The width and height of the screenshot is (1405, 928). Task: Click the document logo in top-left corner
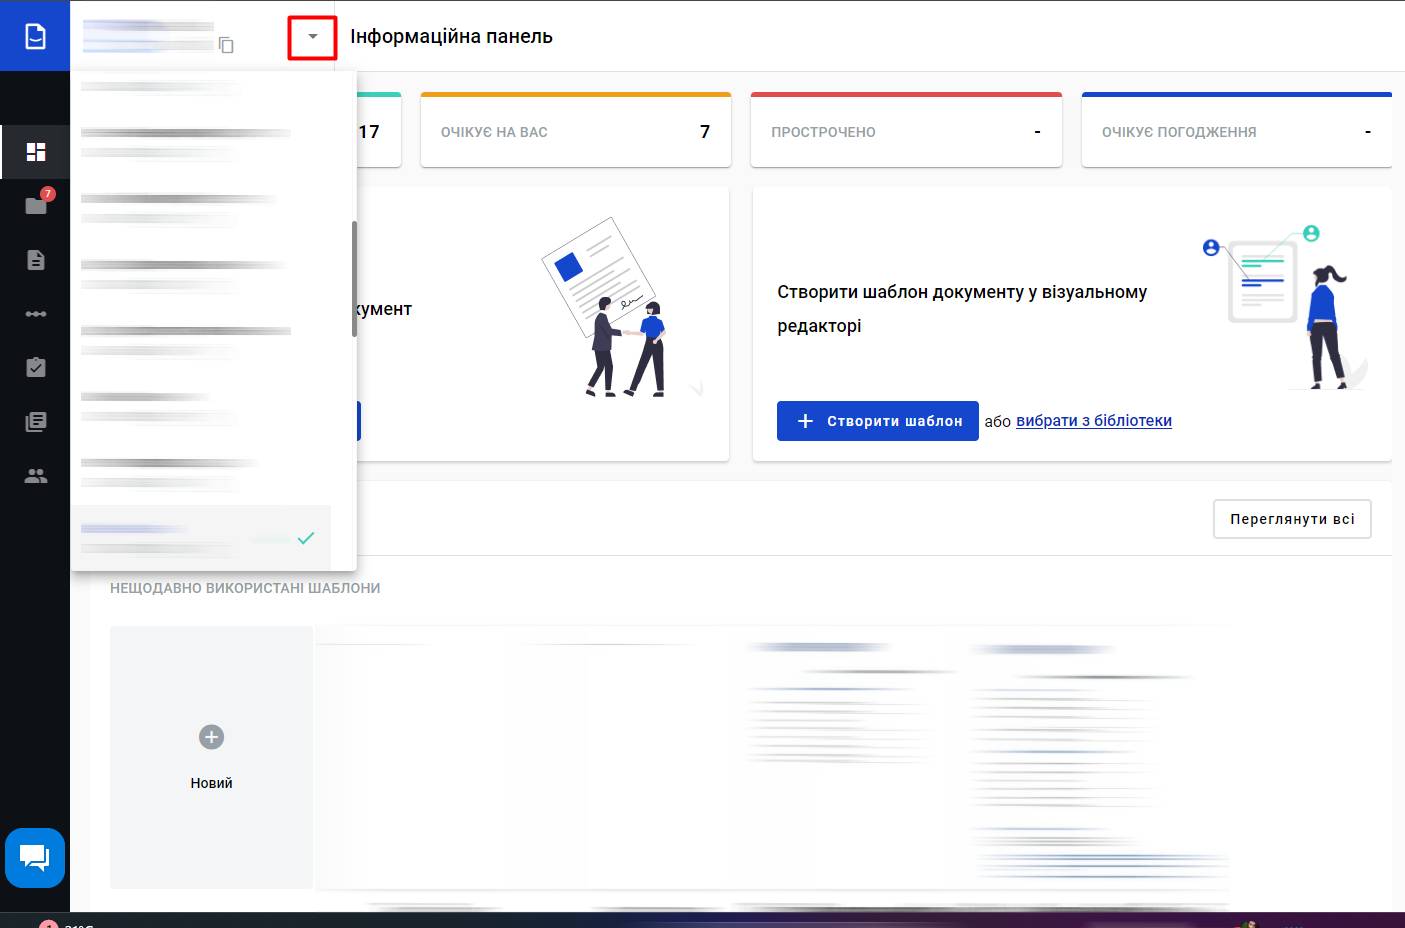point(35,36)
